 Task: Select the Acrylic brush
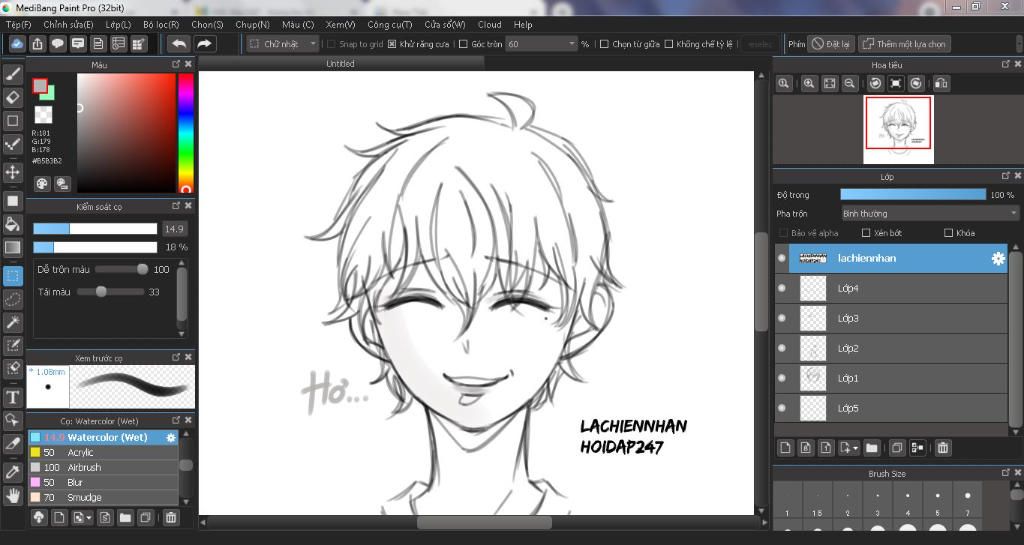103,452
